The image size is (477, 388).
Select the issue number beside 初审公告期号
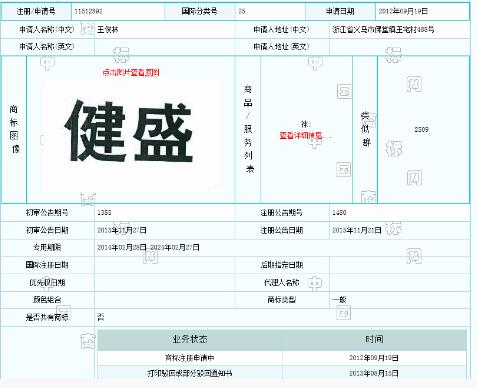click(104, 212)
